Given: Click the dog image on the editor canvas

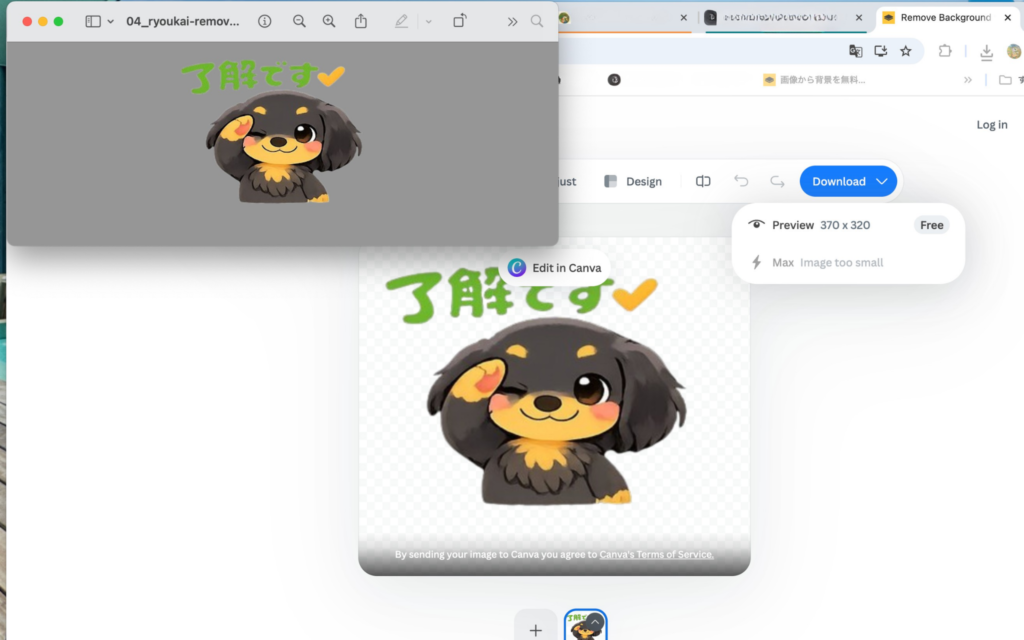Looking at the screenshot, I should (556, 411).
